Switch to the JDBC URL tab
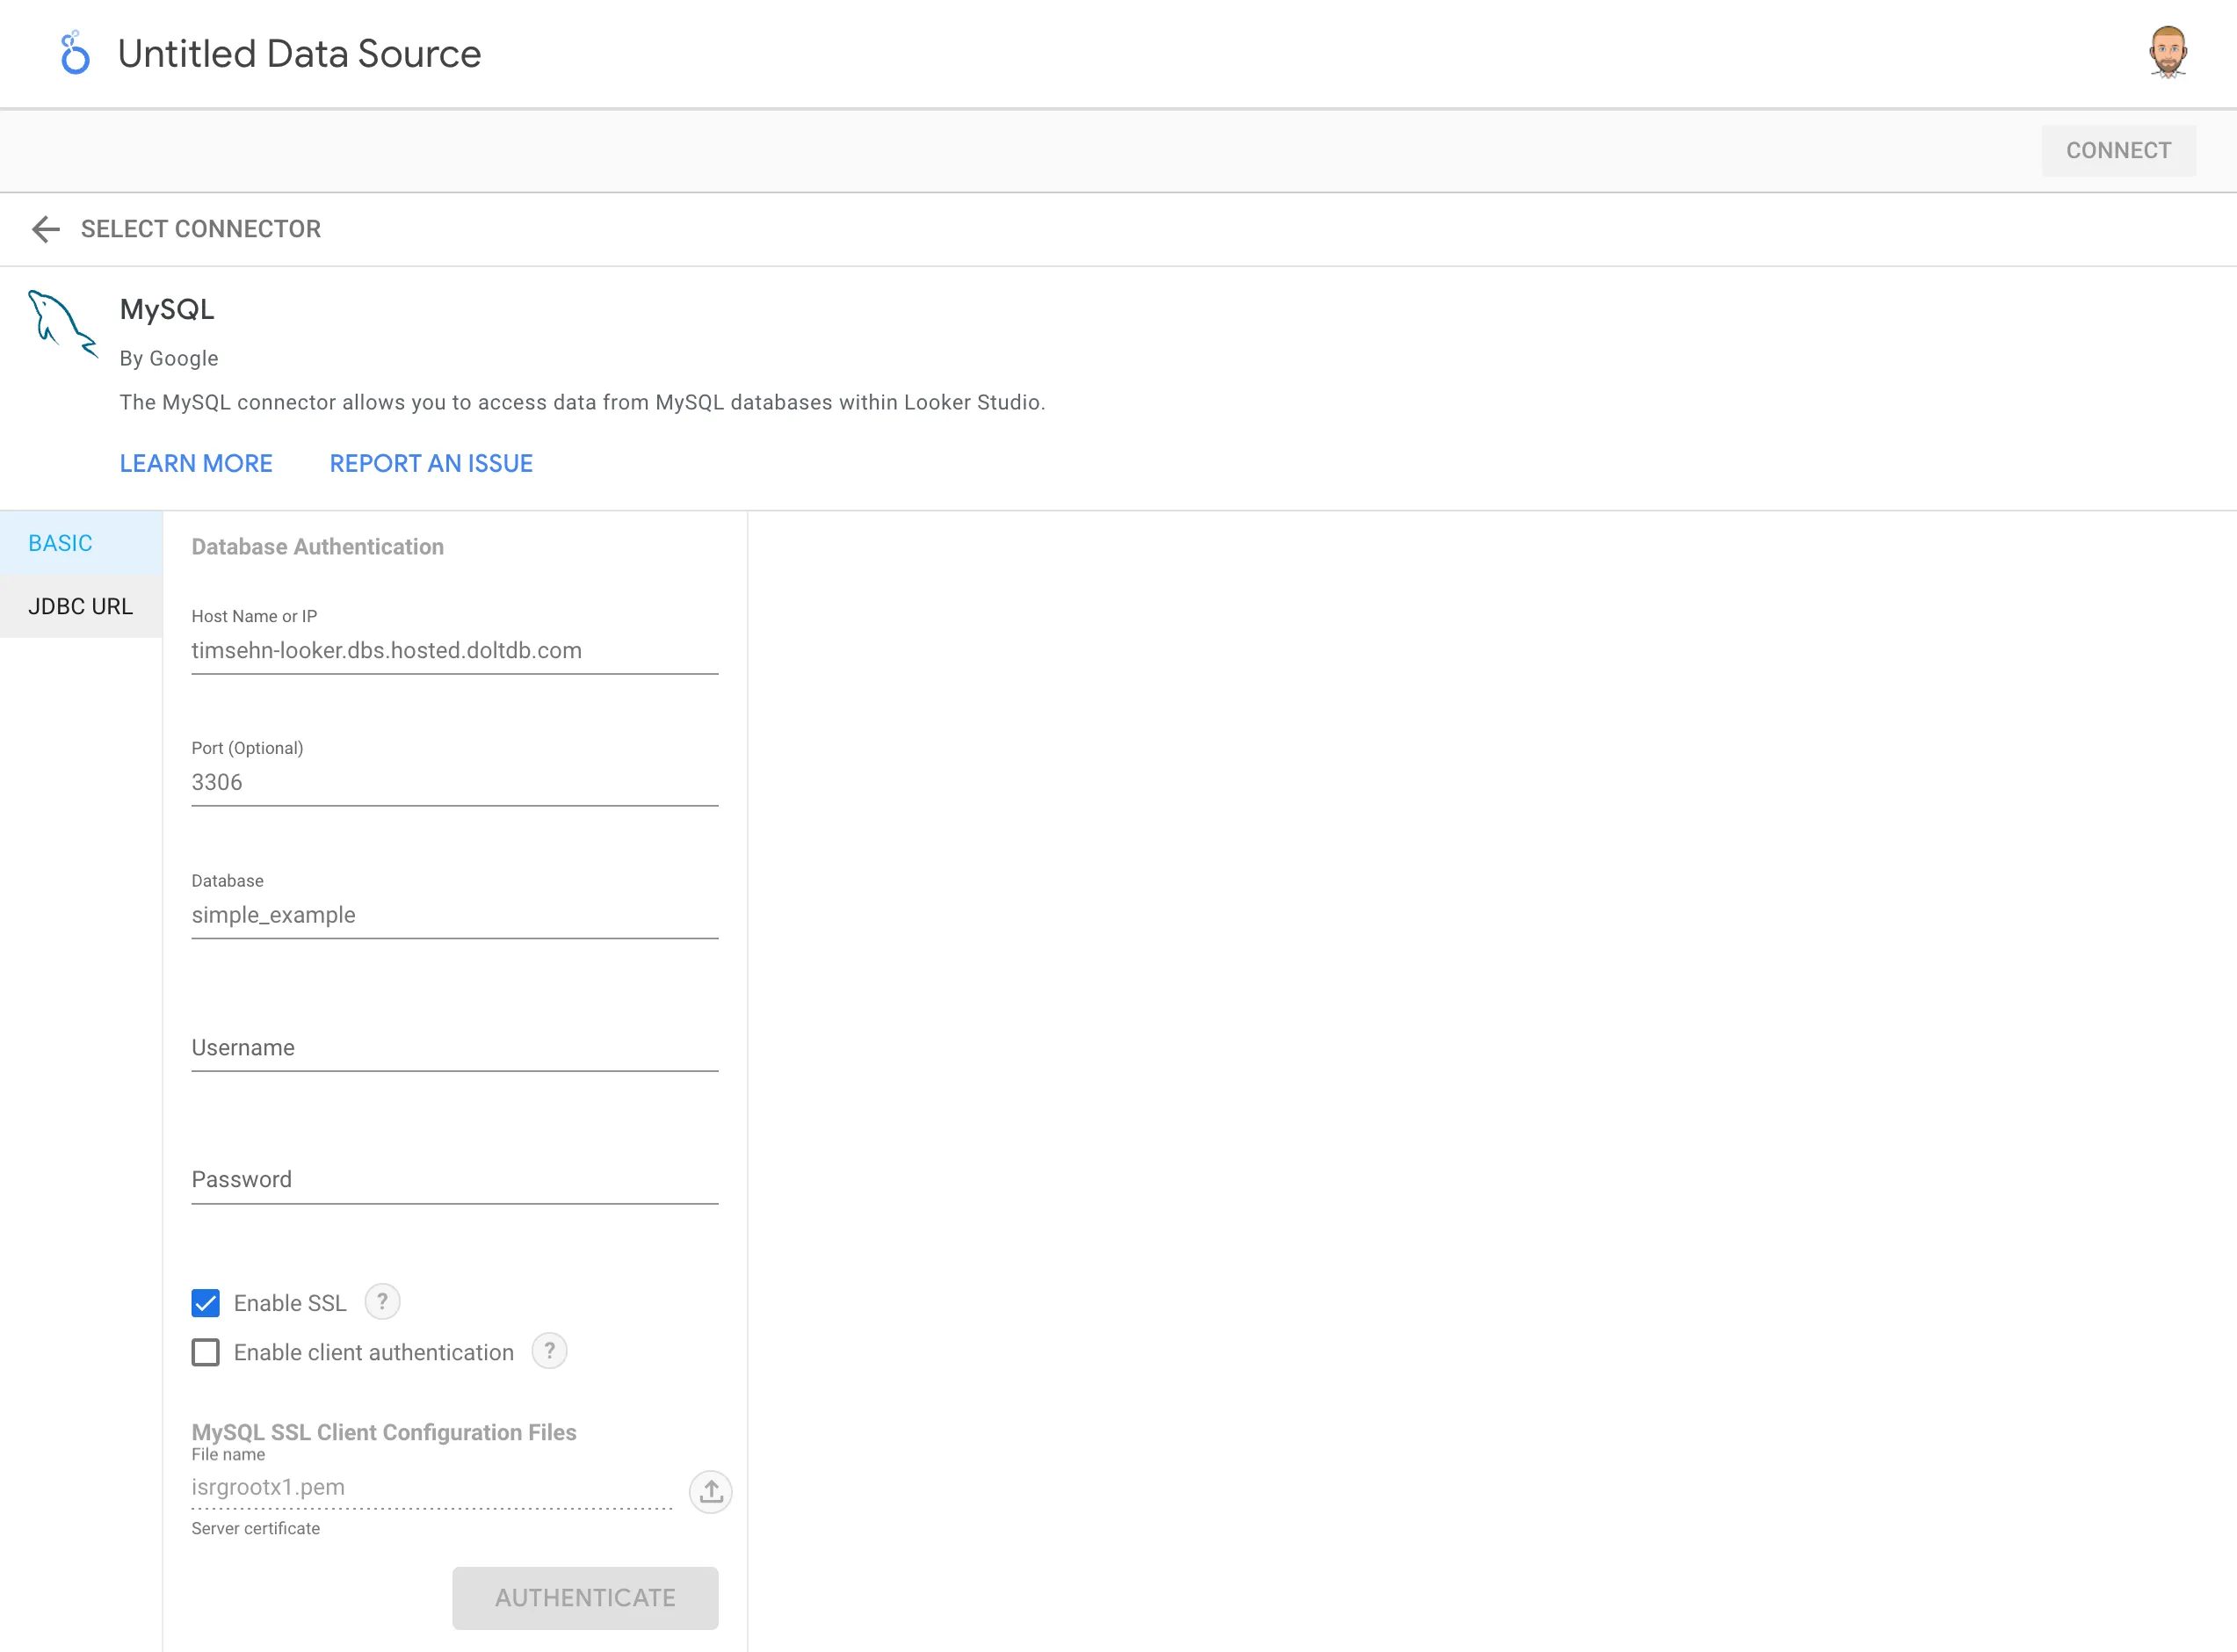The image size is (2237, 1652). (x=79, y=605)
